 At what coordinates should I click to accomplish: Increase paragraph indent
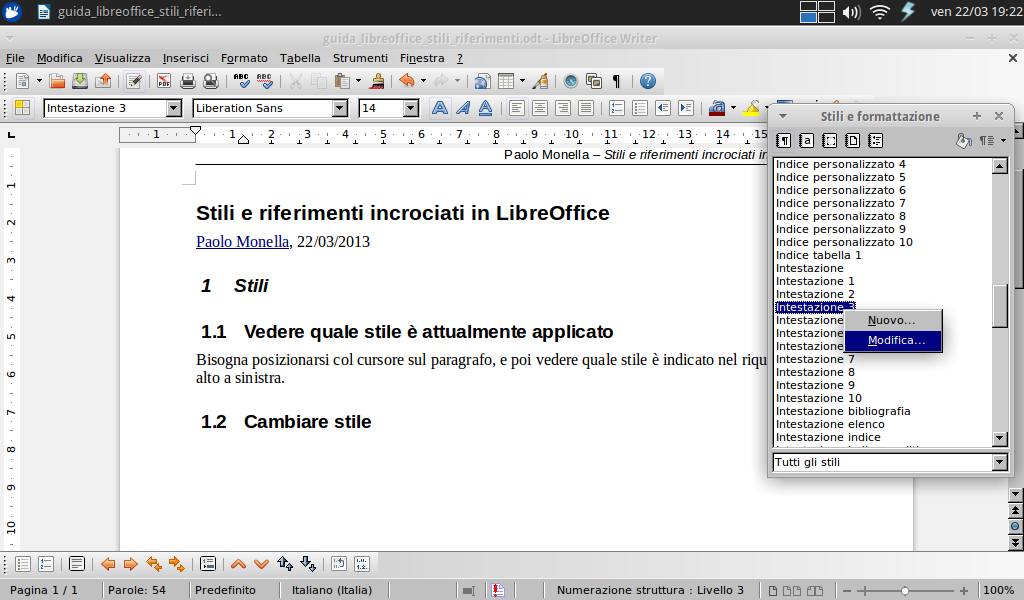click(686, 108)
